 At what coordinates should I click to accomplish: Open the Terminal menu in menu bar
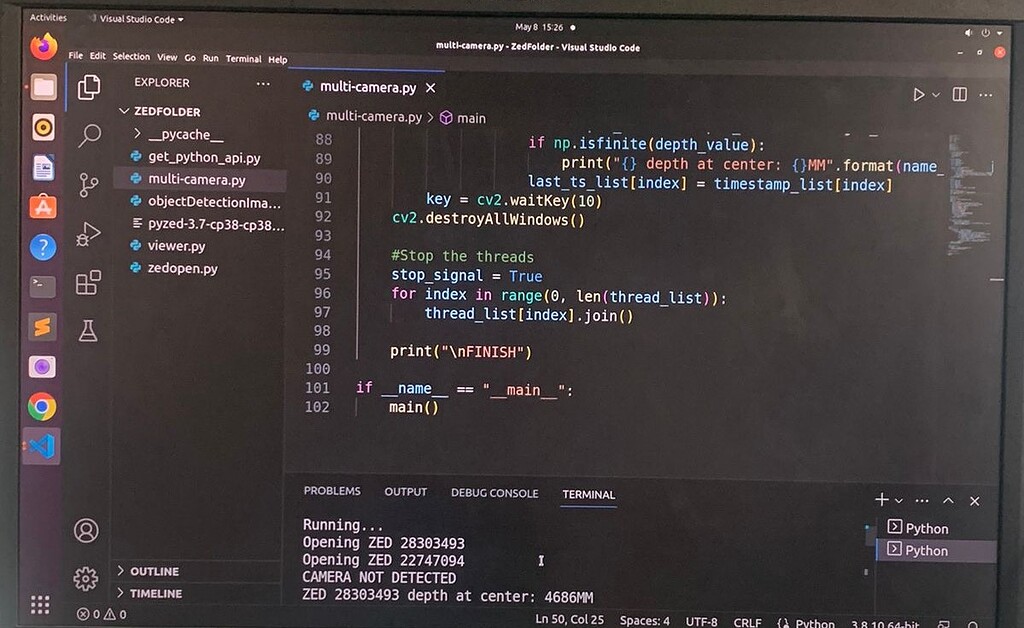point(243,58)
